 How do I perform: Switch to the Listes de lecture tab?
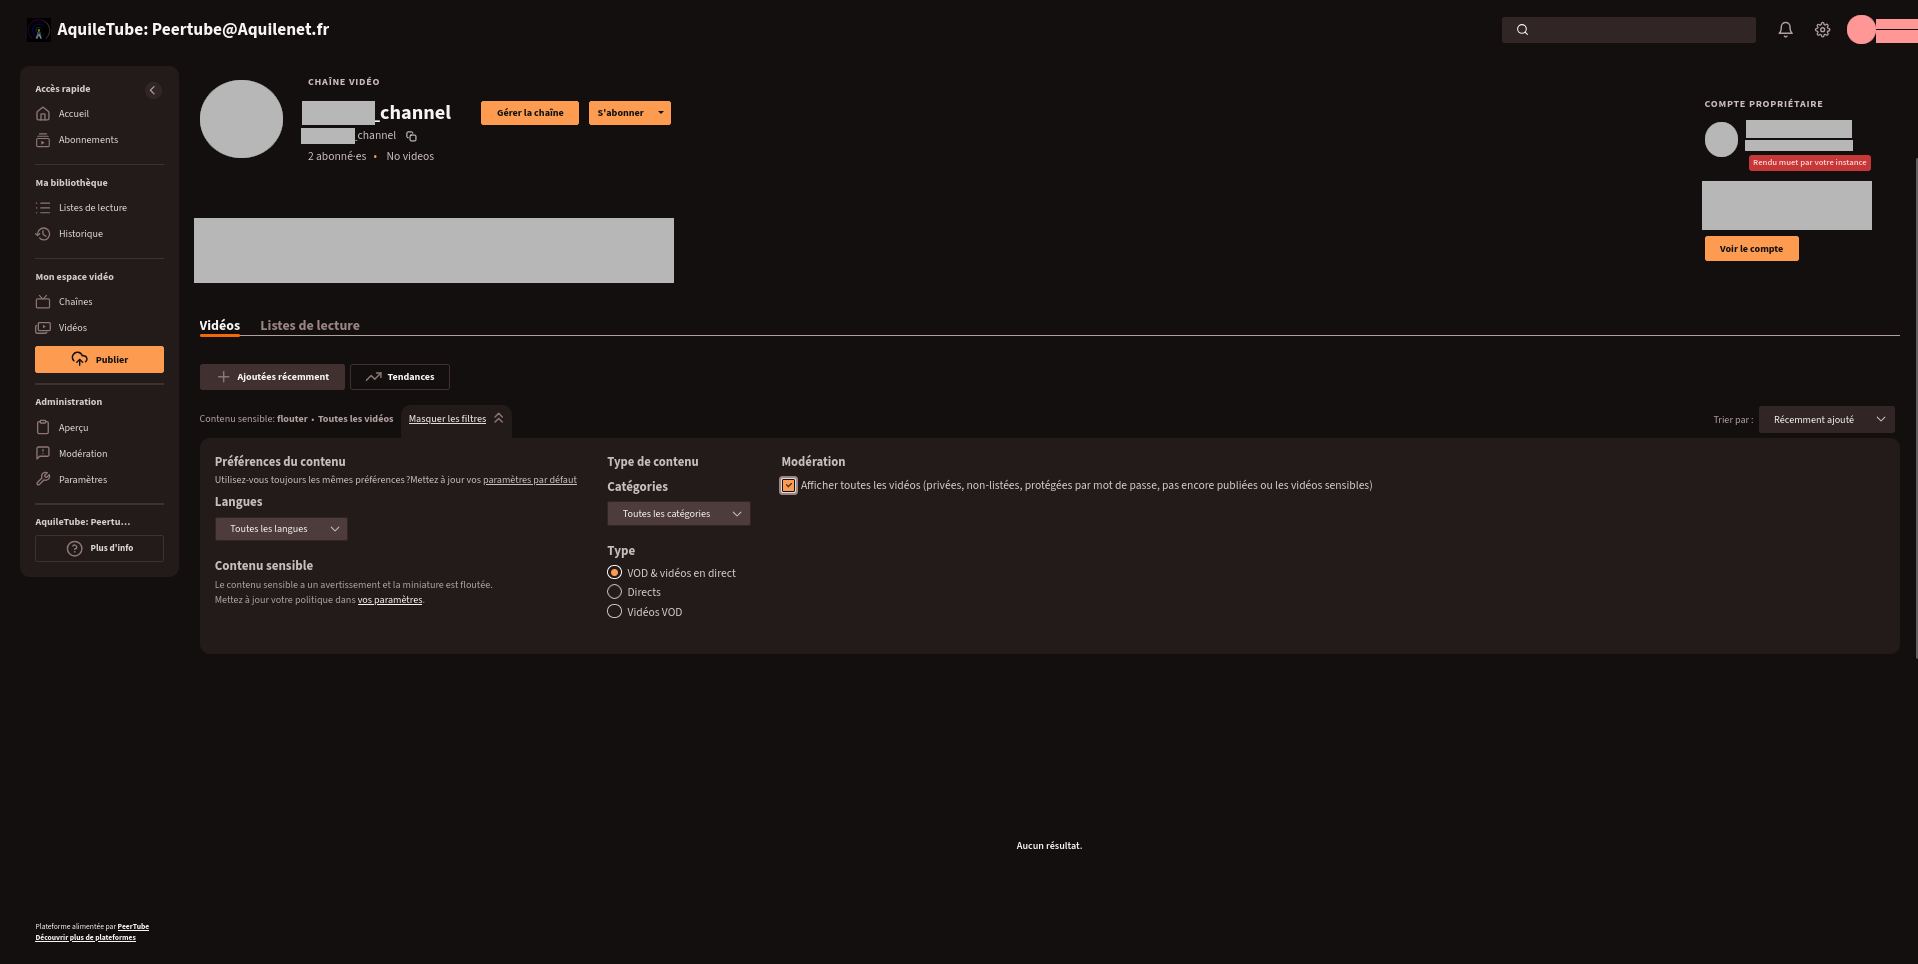pos(310,326)
